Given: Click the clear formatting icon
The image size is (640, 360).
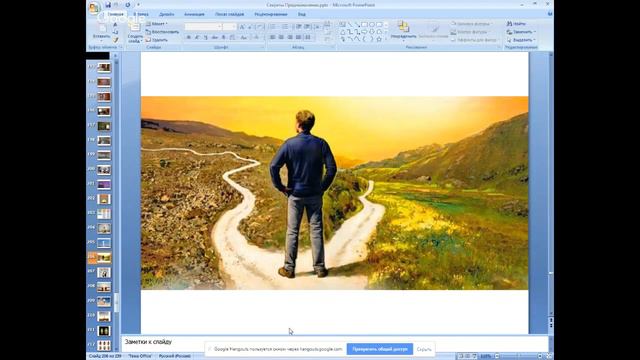Looking at the screenshot, I should point(260,27).
